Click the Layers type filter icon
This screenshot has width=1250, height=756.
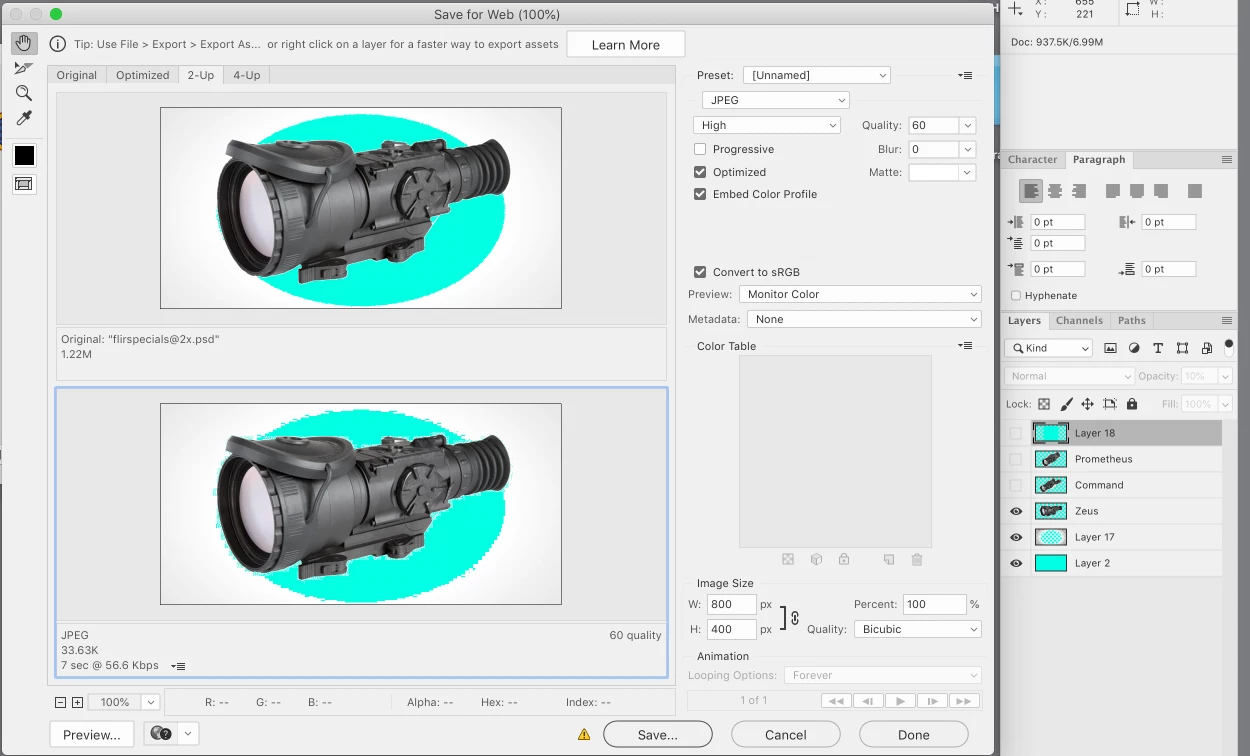(1158, 348)
